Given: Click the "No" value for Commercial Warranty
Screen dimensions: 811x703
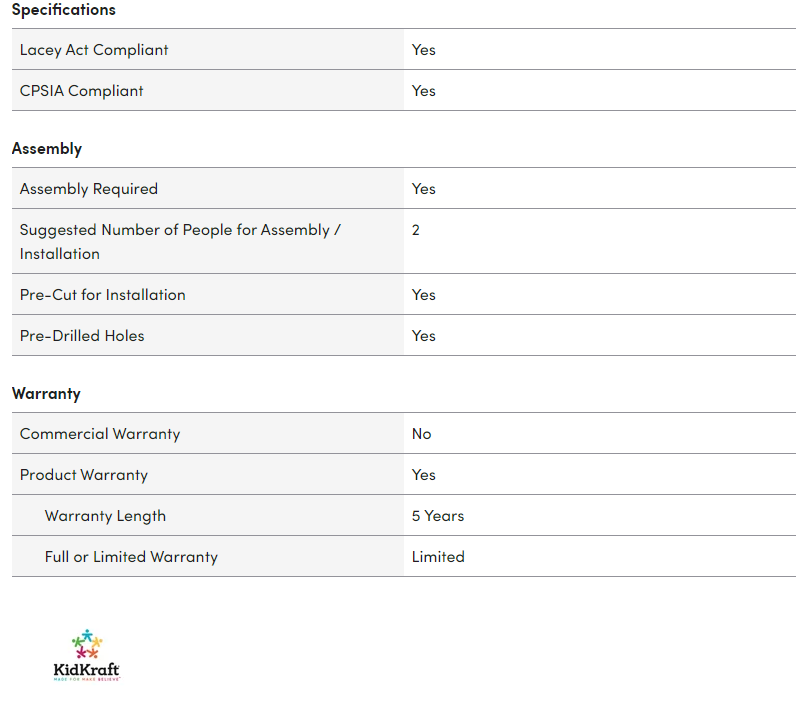Looking at the screenshot, I should (422, 434).
